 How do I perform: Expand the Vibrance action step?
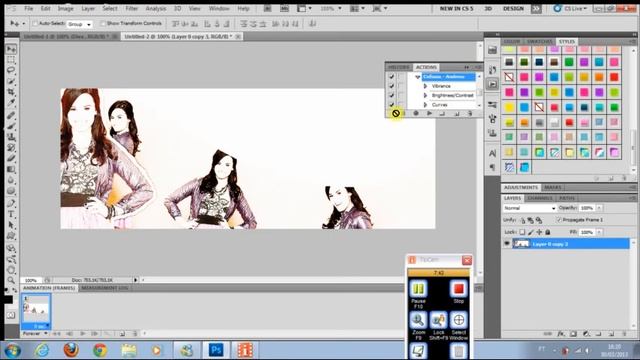click(x=425, y=86)
